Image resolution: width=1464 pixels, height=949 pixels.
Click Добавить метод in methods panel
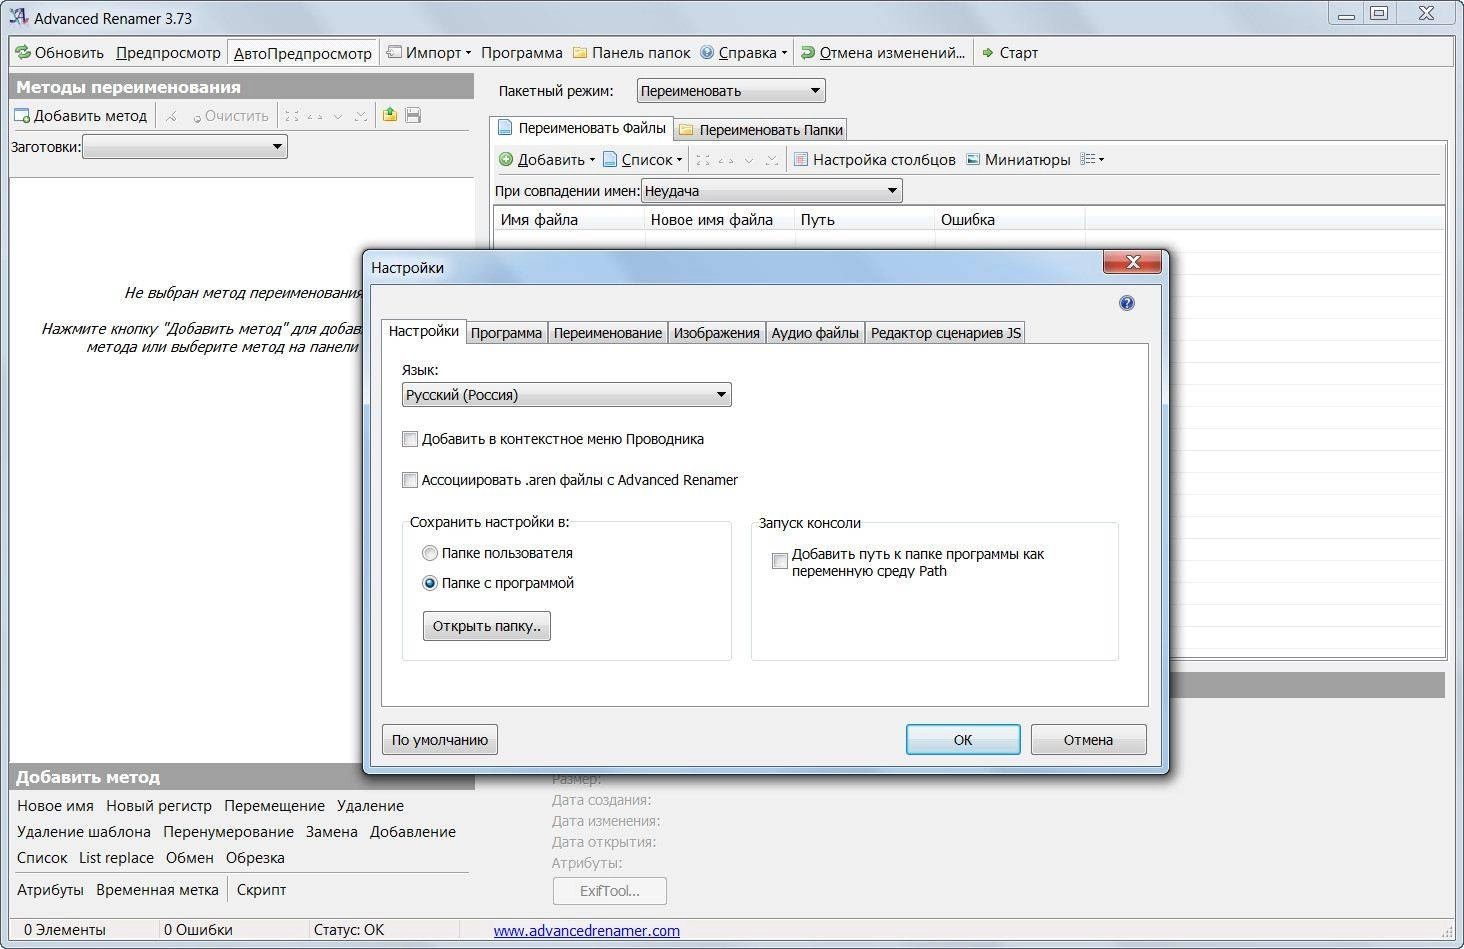(80, 116)
